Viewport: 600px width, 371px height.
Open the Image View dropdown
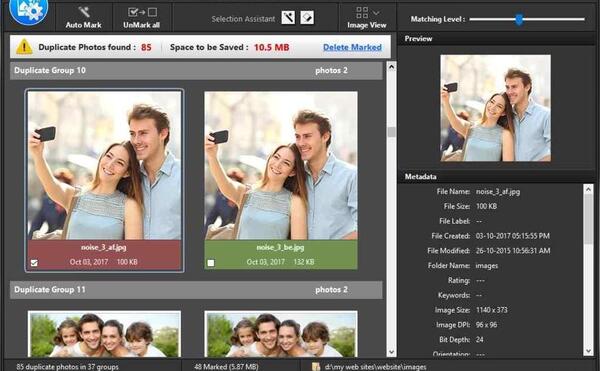pos(367,18)
